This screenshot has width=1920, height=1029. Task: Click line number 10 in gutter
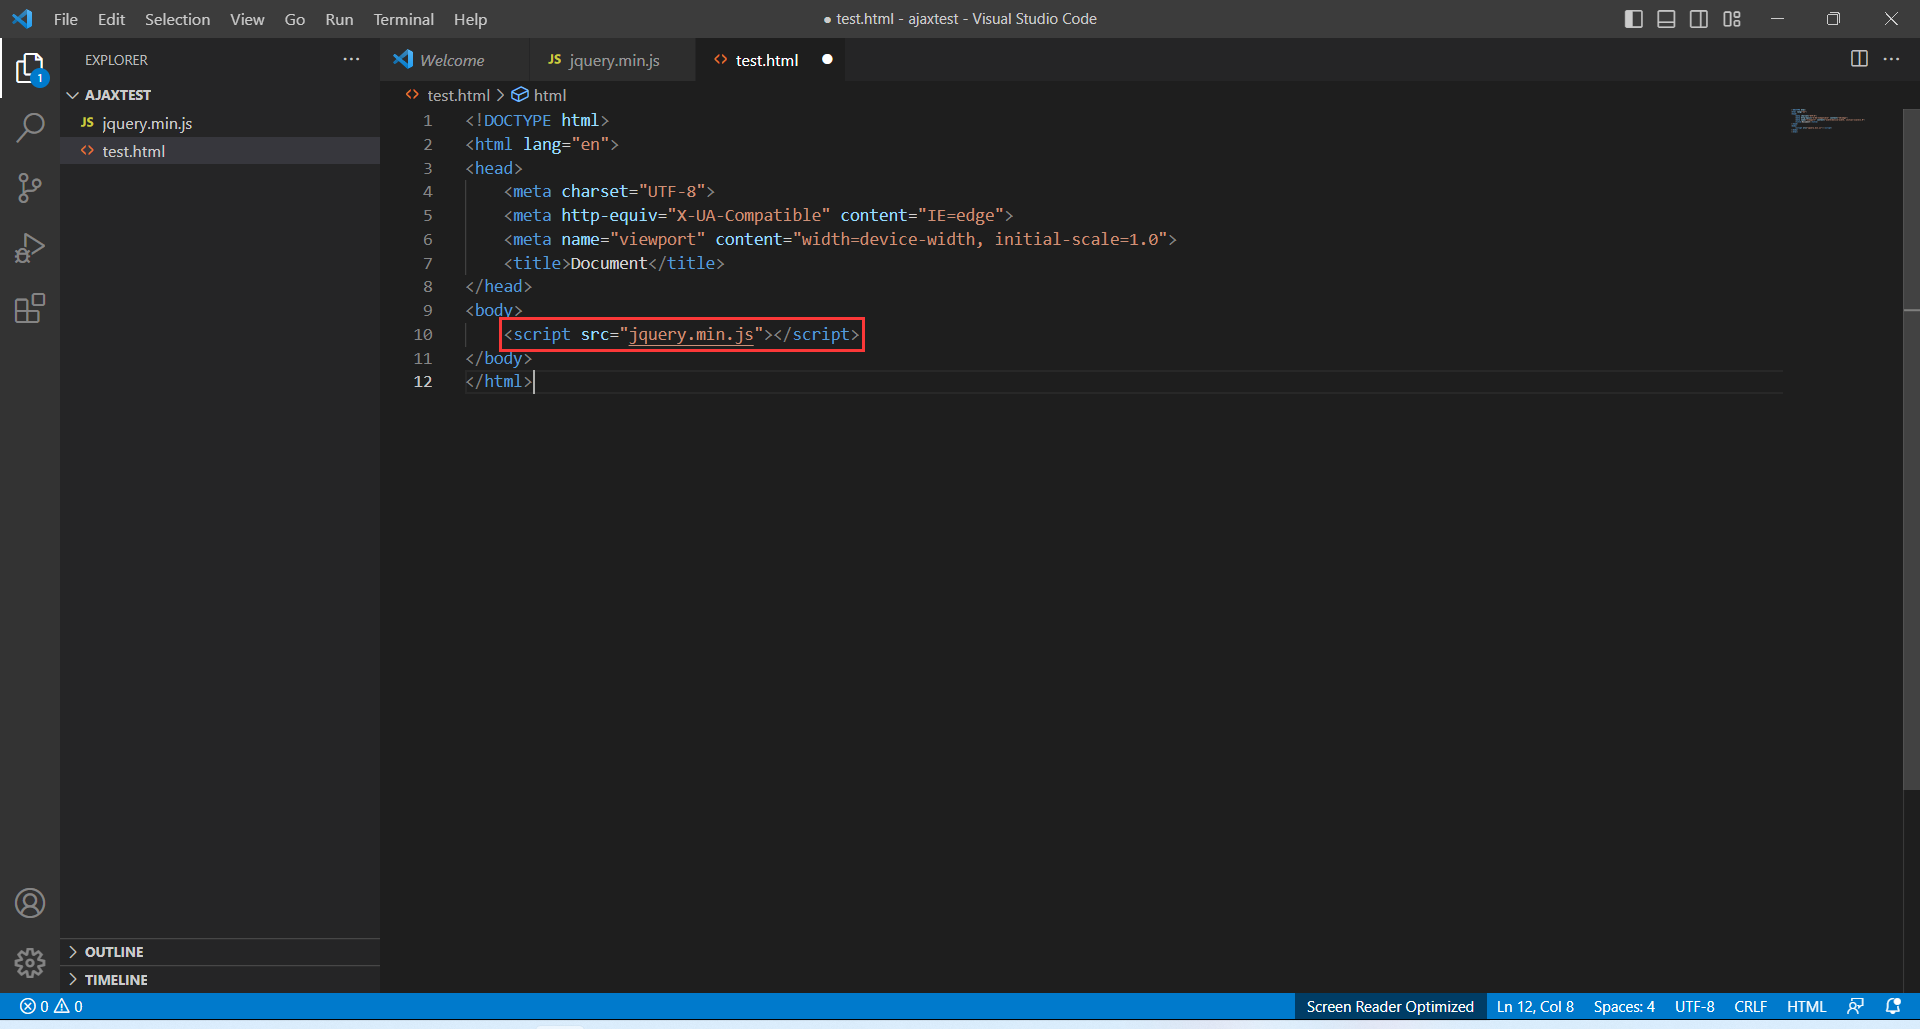point(423,334)
